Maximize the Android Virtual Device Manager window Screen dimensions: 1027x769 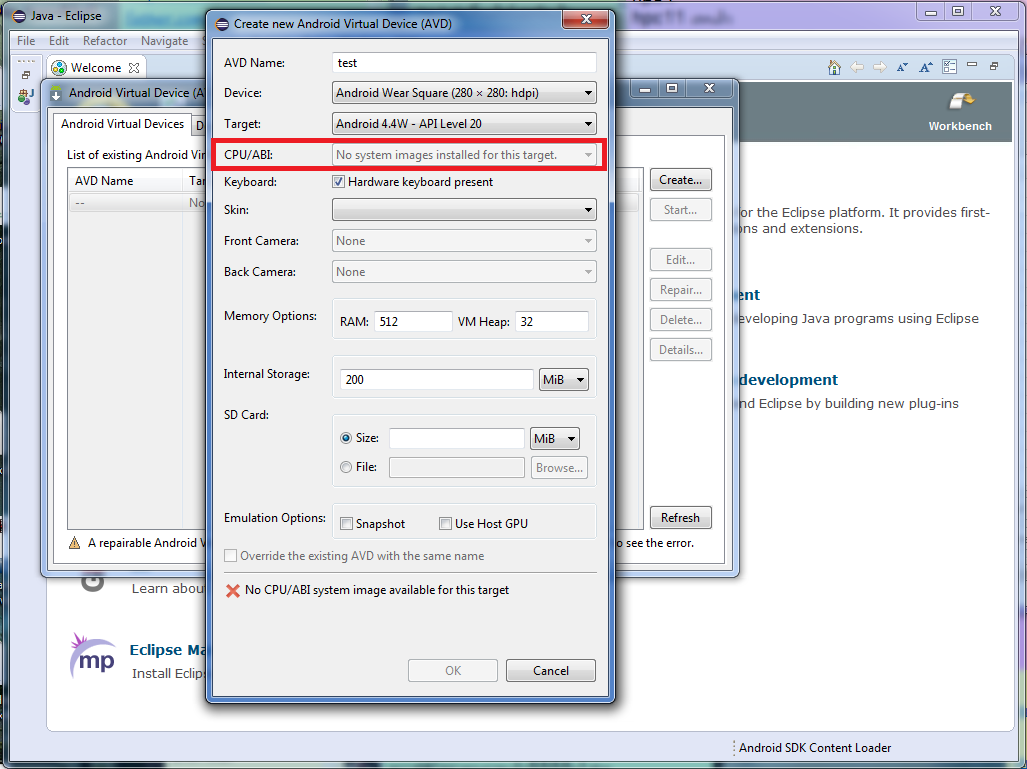pyautogui.click(x=672, y=88)
